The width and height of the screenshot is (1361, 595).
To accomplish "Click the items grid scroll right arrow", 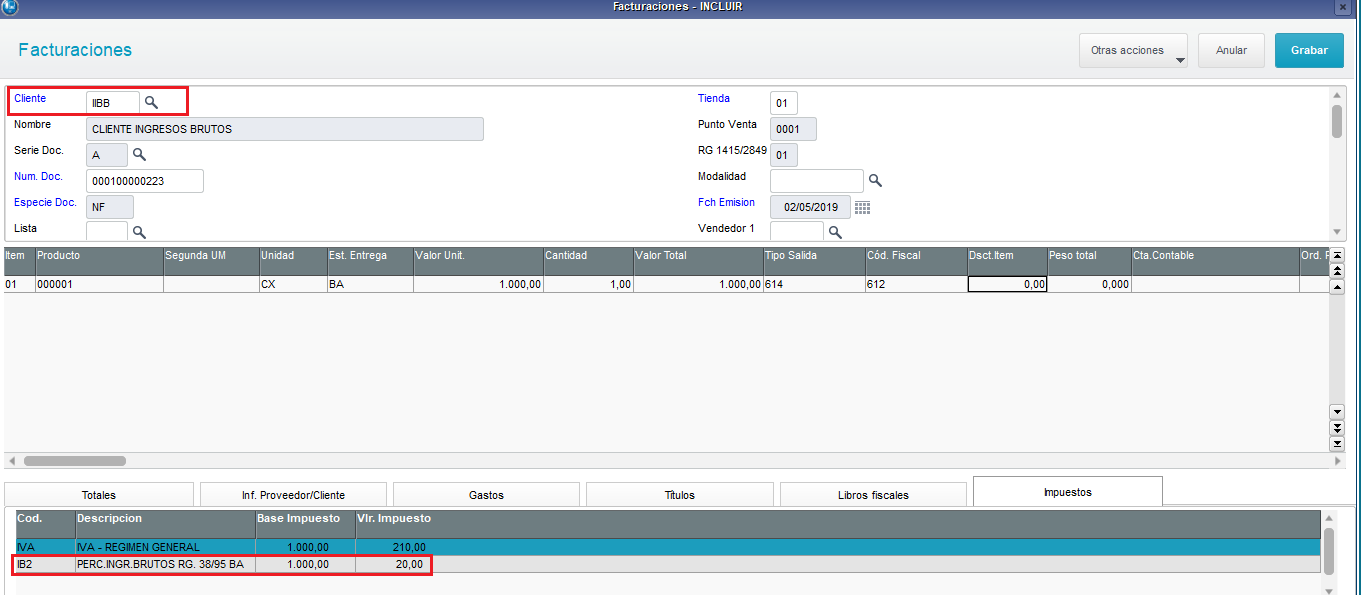I will click(x=1338, y=461).
